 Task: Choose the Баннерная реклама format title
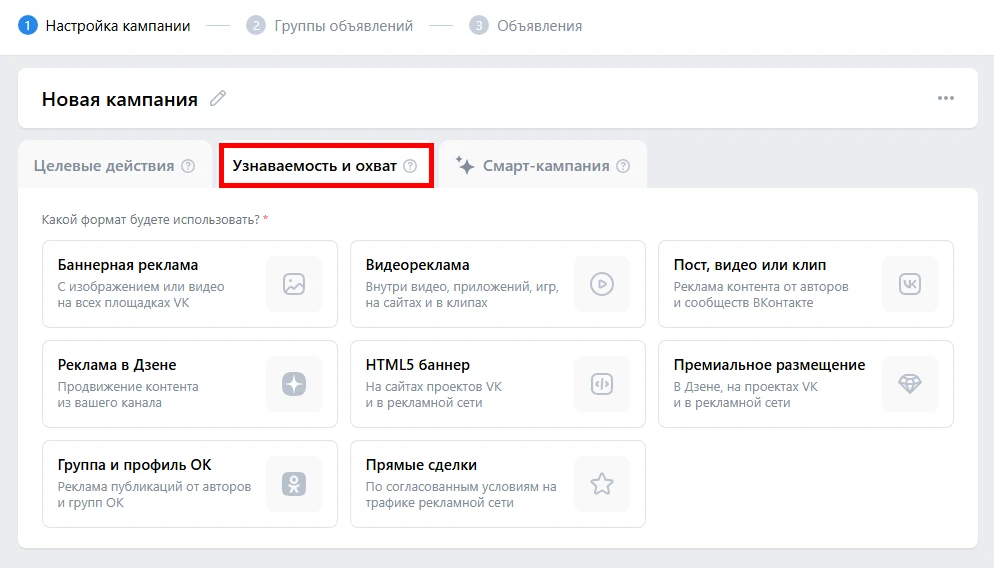128,265
